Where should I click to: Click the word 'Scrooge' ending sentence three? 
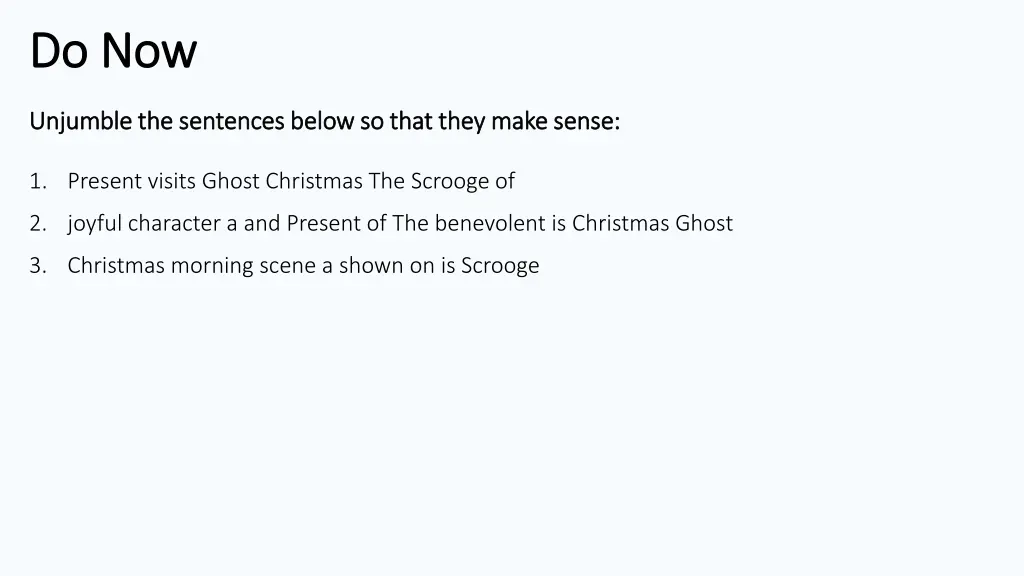tap(500, 267)
